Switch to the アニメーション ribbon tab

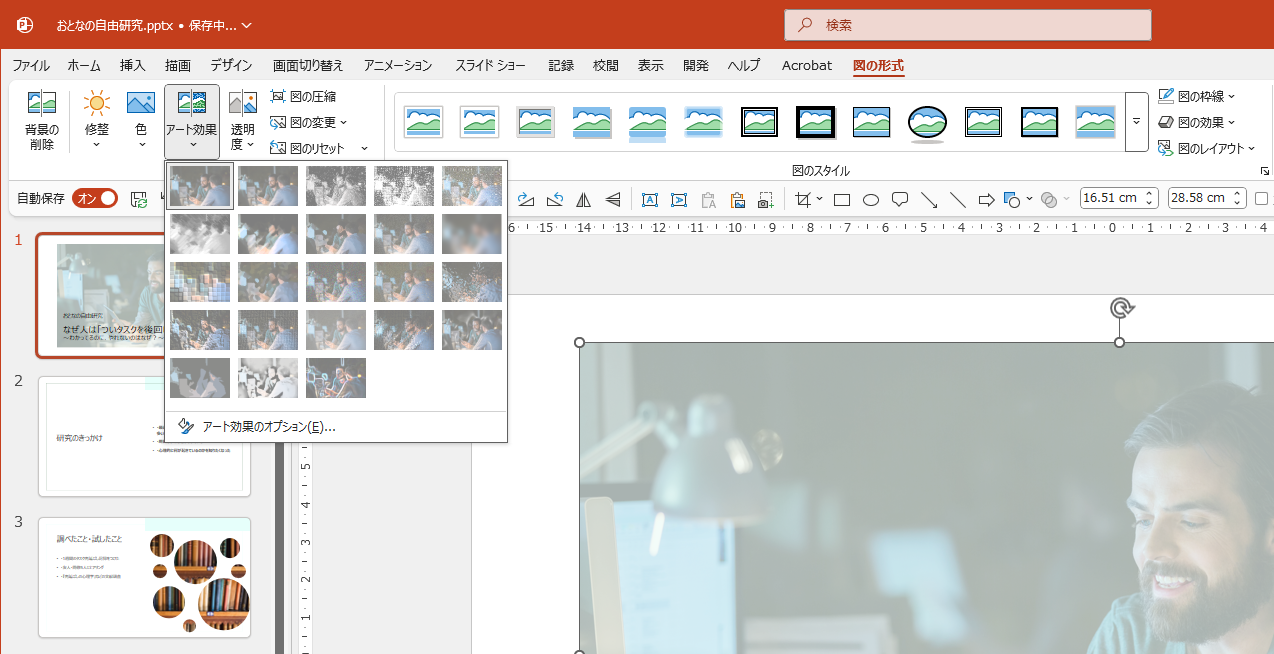(x=396, y=65)
